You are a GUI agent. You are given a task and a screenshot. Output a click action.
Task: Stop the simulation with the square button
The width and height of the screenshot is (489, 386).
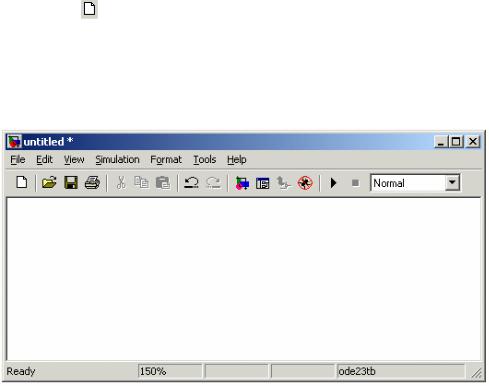(x=355, y=183)
